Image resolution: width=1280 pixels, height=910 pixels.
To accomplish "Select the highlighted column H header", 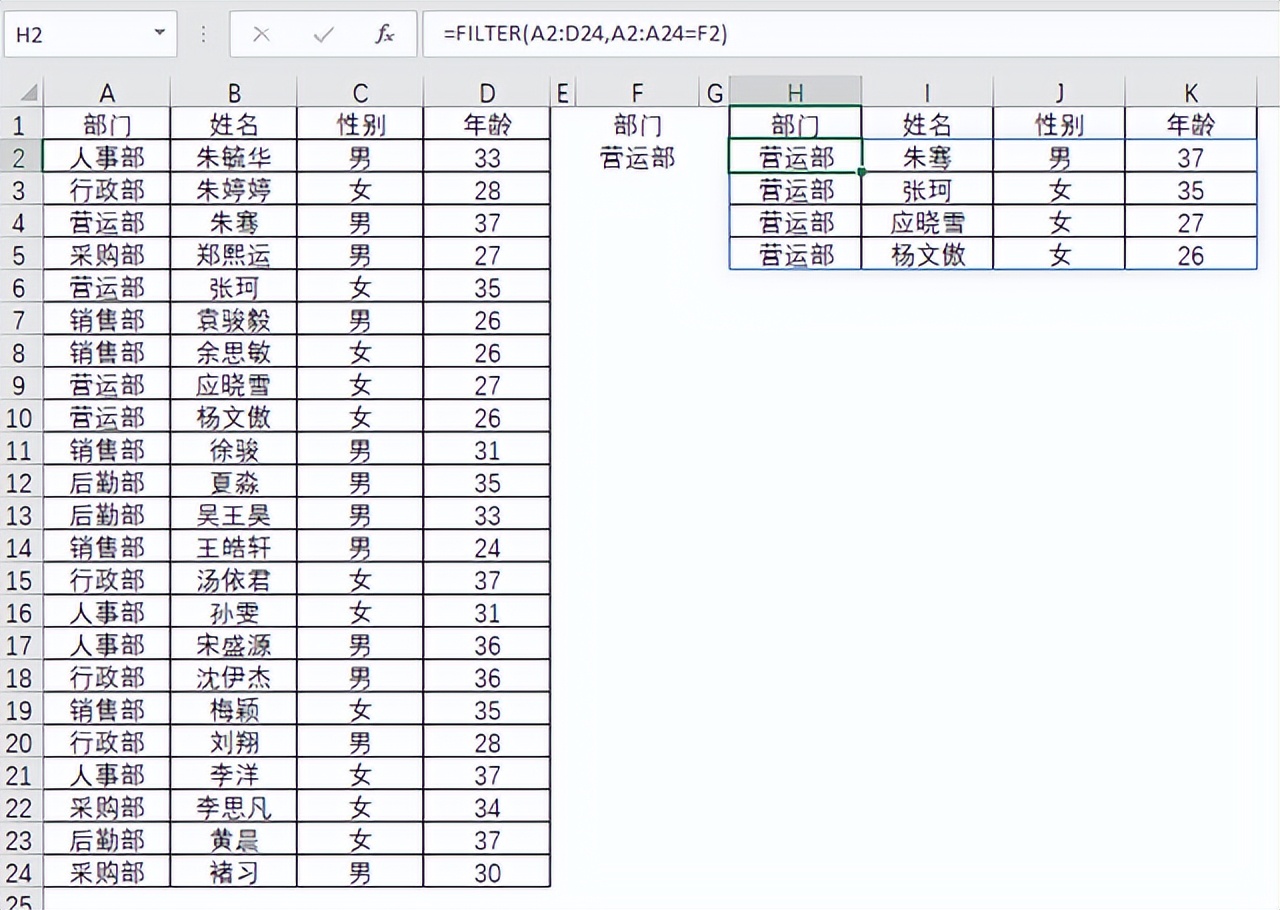I will tap(795, 93).
